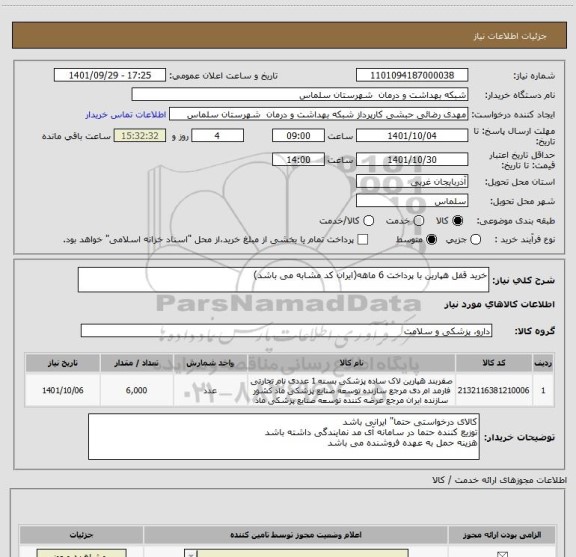Toggle the اسناد خزانه اسلامی payment checkbox
Viewport: 576px width, 557px height.
363,240
